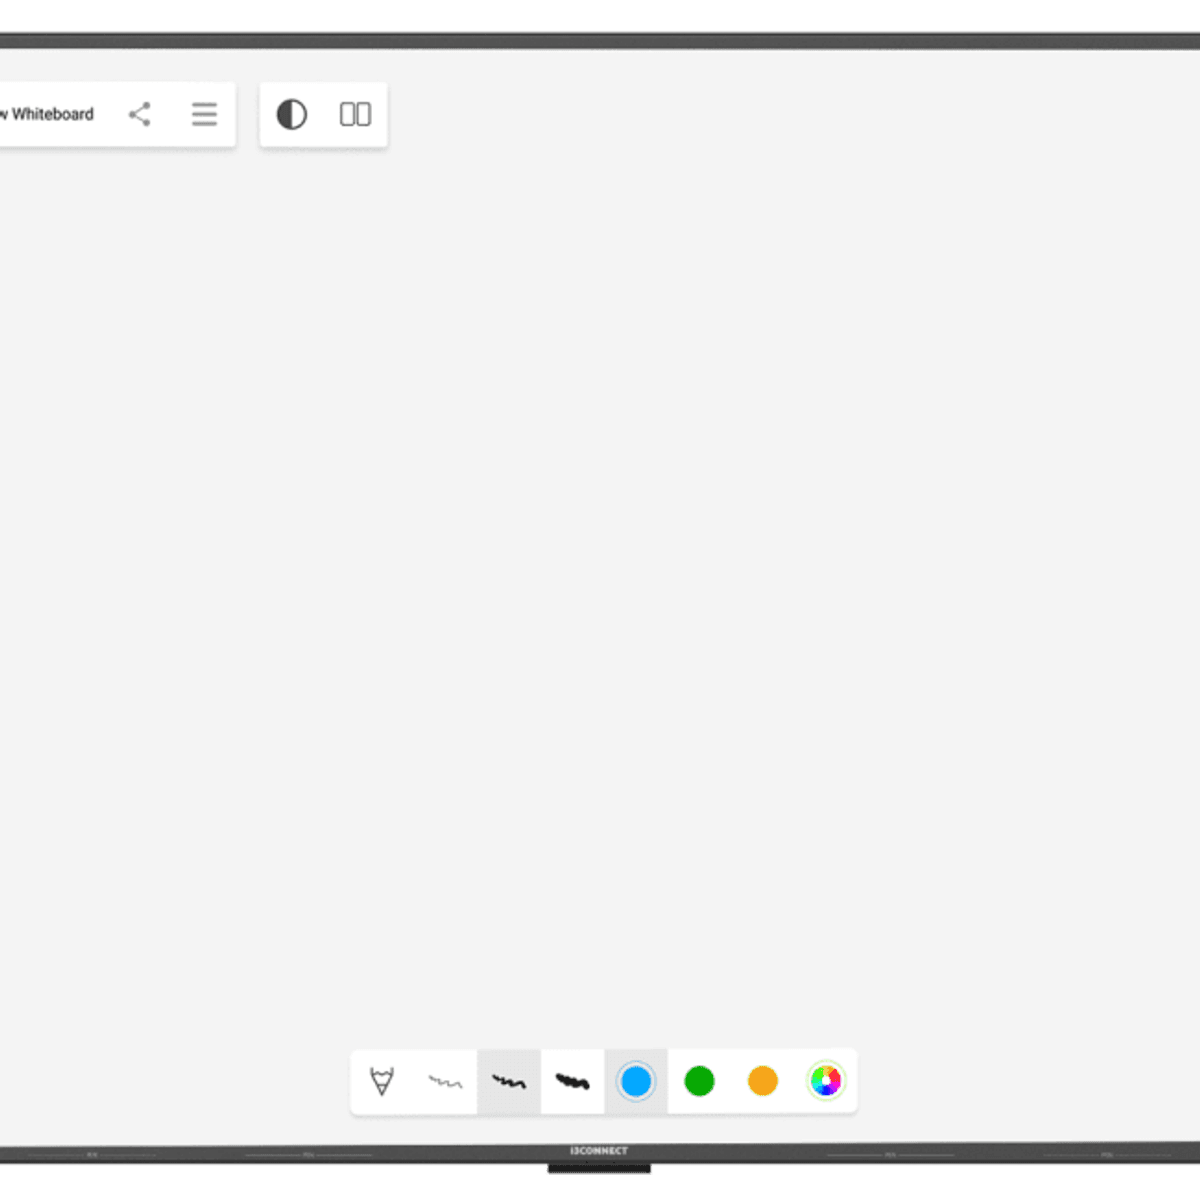Image resolution: width=1200 pixels, height=1200 pixels.
Task: Tap the black sensor module below logo
Action: point(599,1168)
